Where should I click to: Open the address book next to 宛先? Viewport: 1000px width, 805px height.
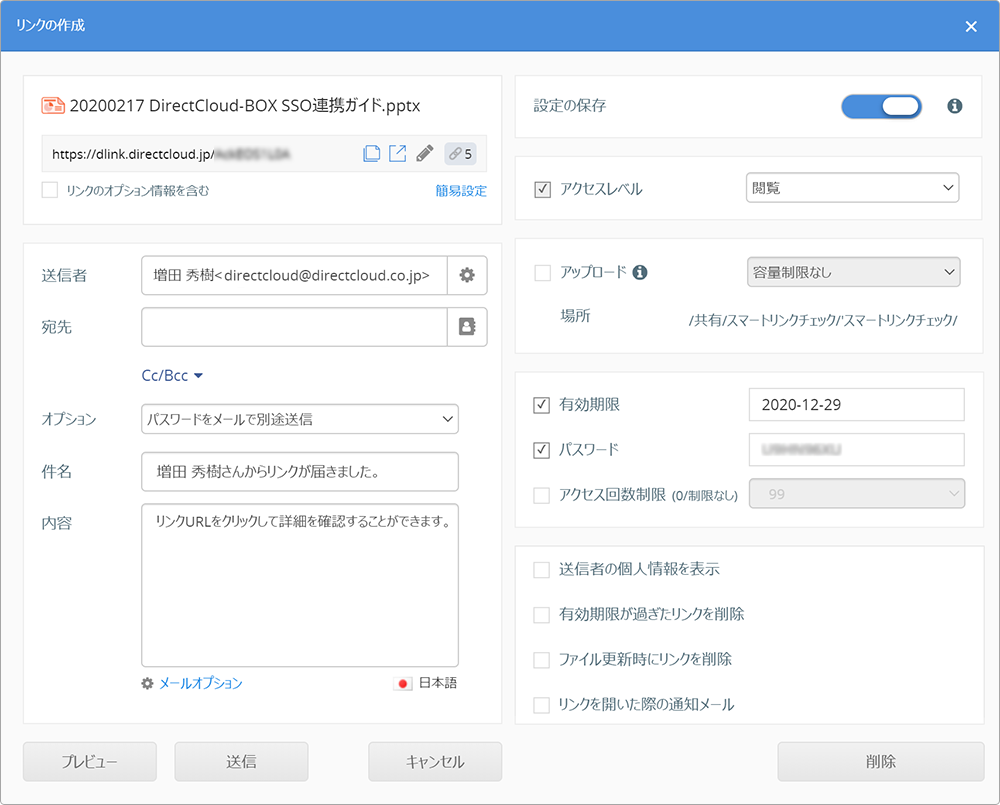coord(467,327)
